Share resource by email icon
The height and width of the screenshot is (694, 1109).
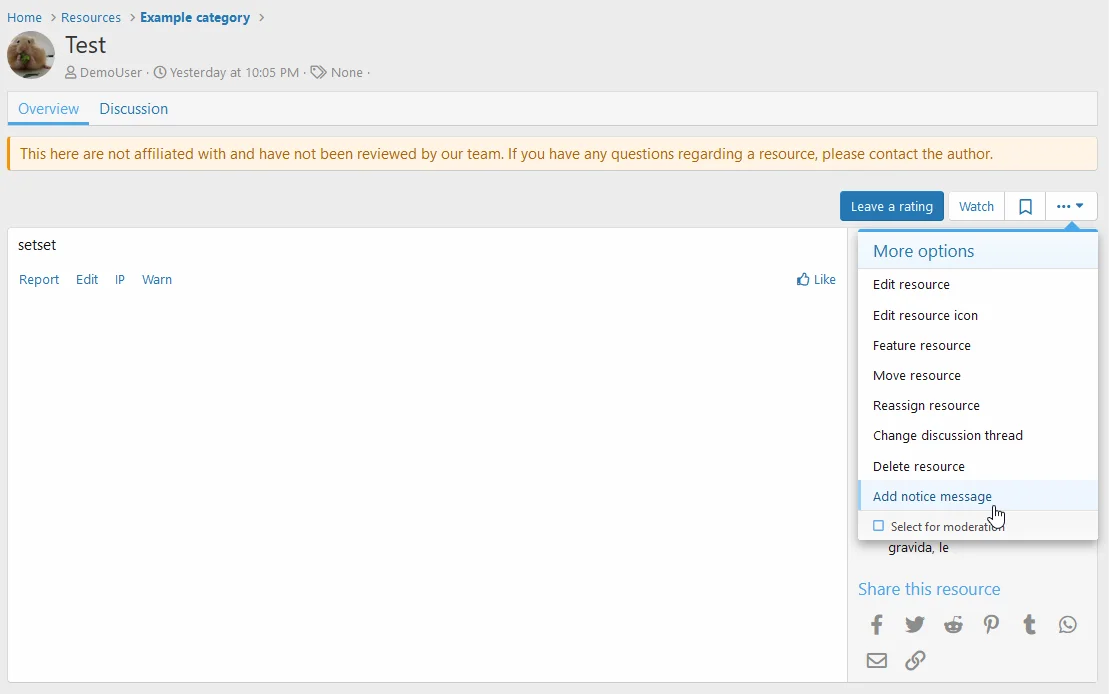[x=877, y=660]
